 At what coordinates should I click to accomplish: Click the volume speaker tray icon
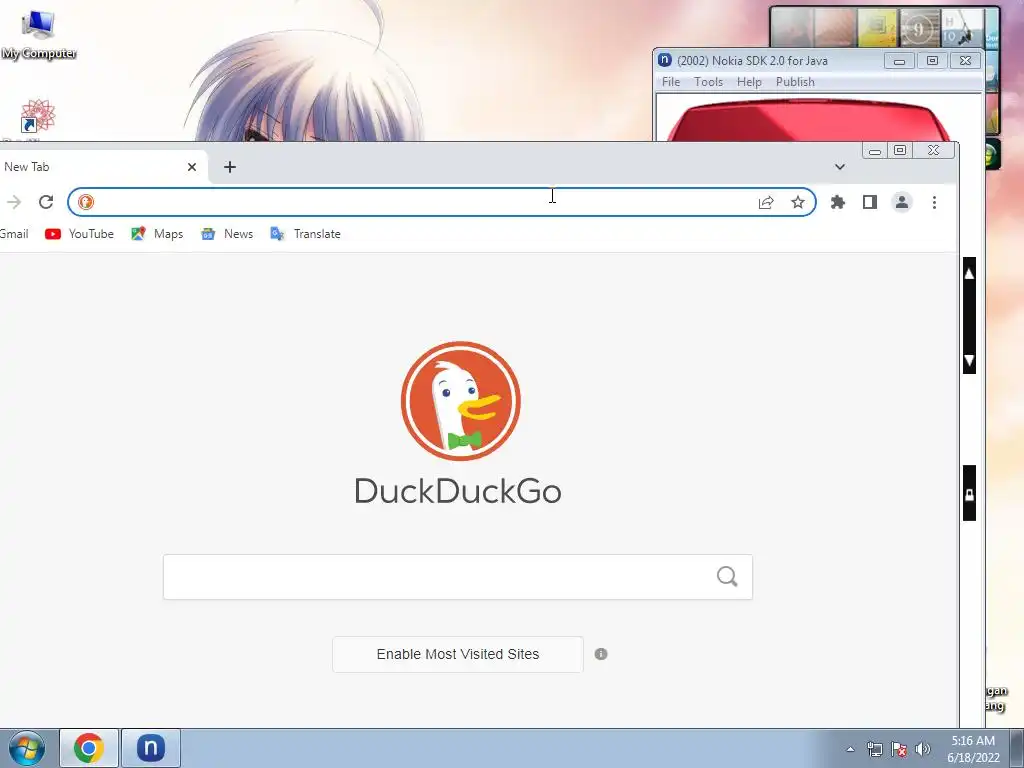[x=923, y=750]
